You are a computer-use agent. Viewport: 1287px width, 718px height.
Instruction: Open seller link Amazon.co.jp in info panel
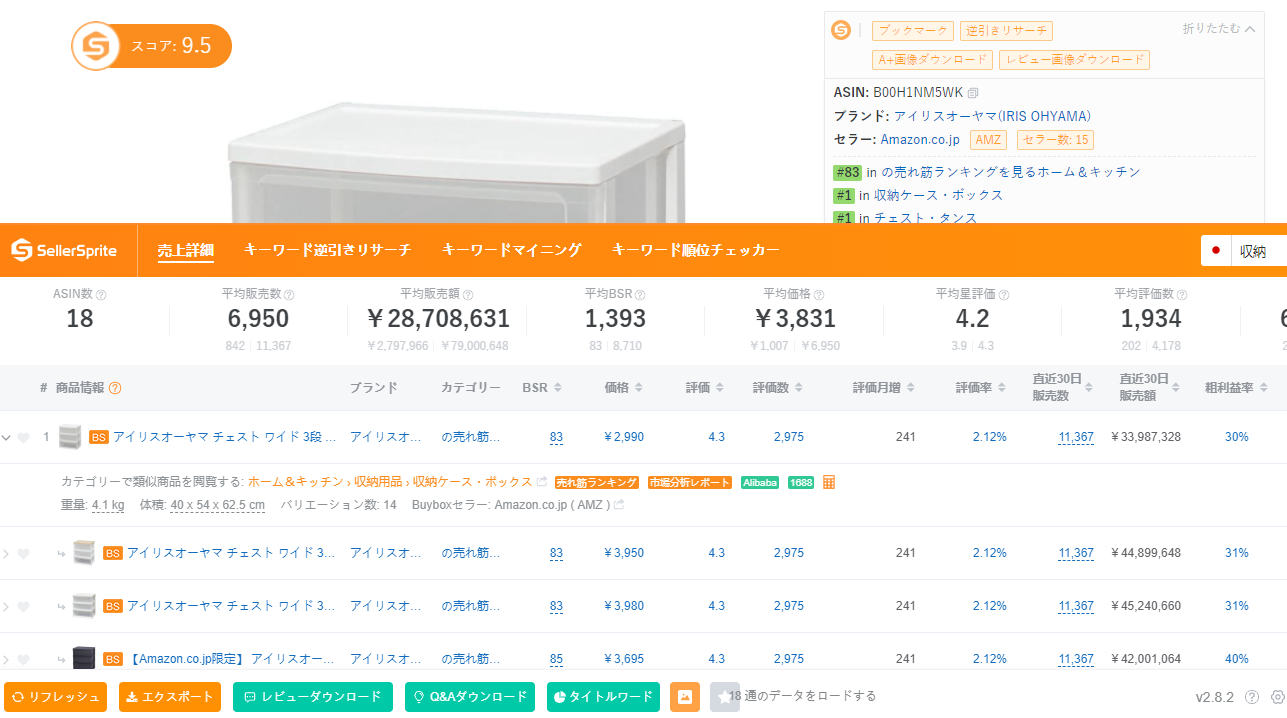[920, 139]
